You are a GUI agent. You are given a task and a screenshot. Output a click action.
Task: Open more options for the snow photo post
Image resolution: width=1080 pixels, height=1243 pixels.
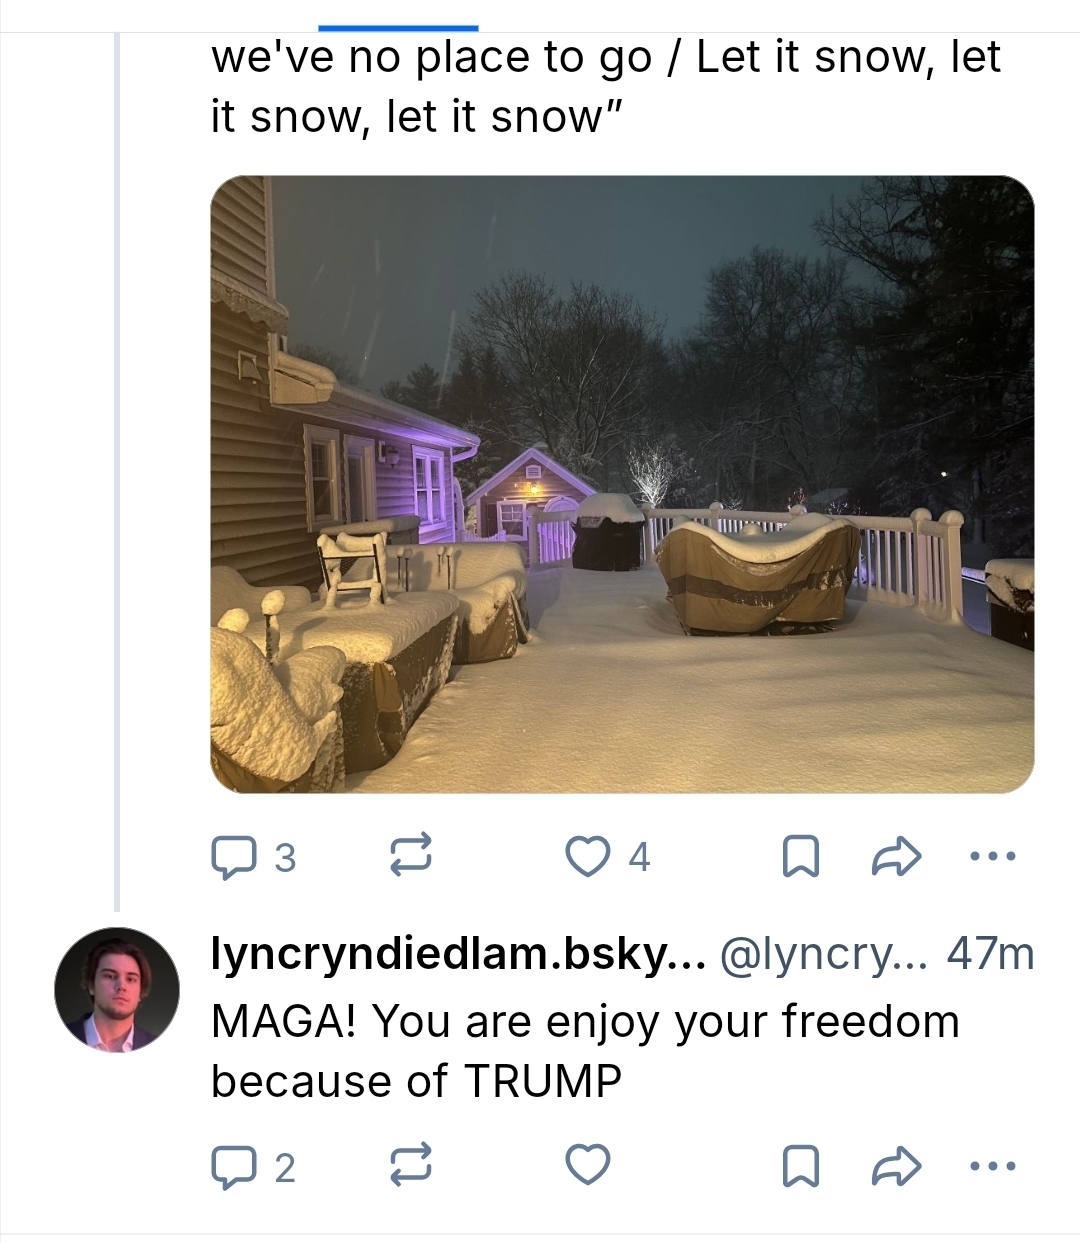coord(991,857)
